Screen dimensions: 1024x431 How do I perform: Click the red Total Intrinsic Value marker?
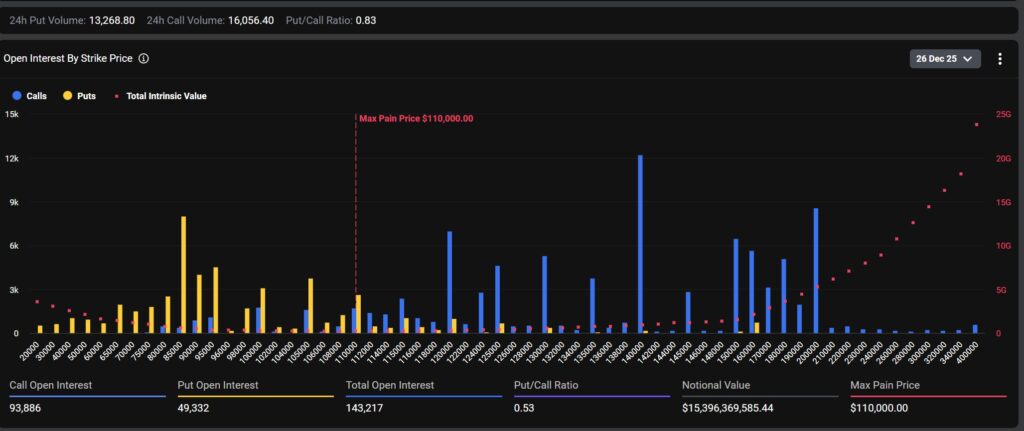click(118, 96)
